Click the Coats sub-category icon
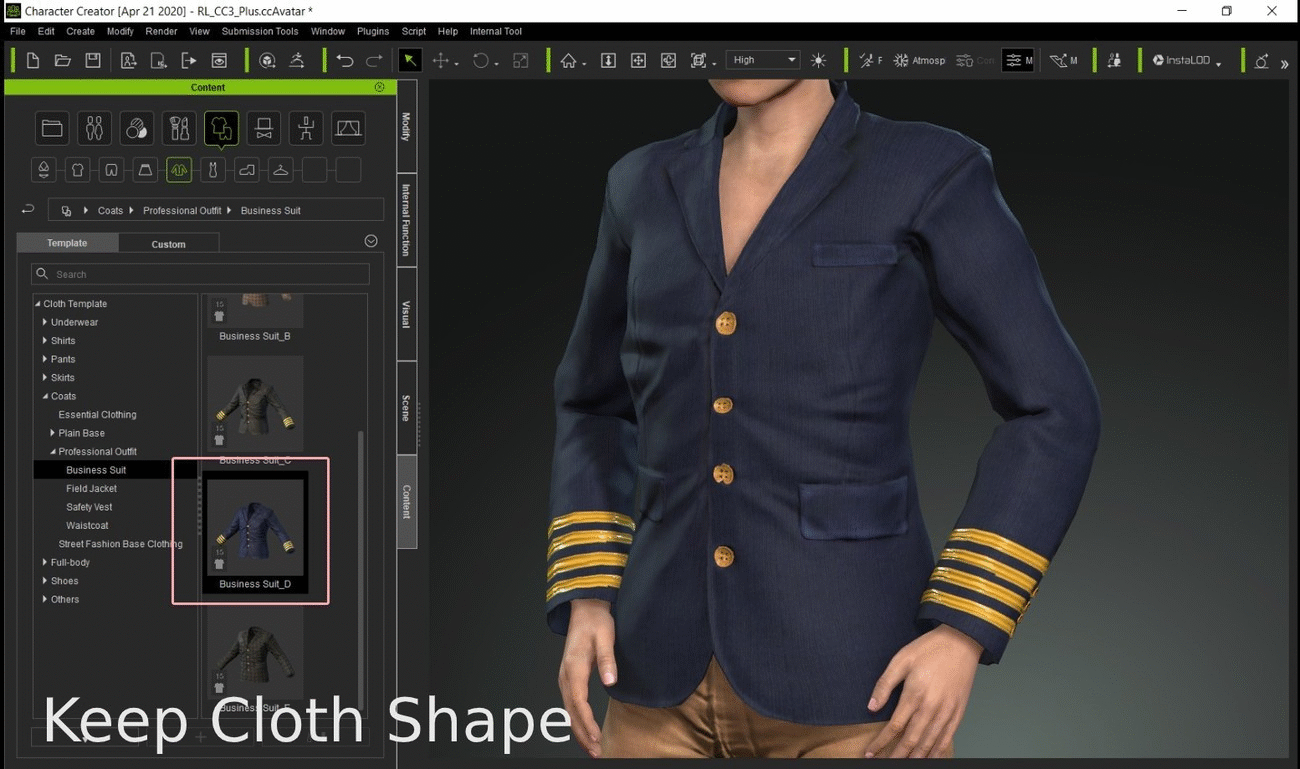Screen dimensions: 1300x769 coord(179,170)
